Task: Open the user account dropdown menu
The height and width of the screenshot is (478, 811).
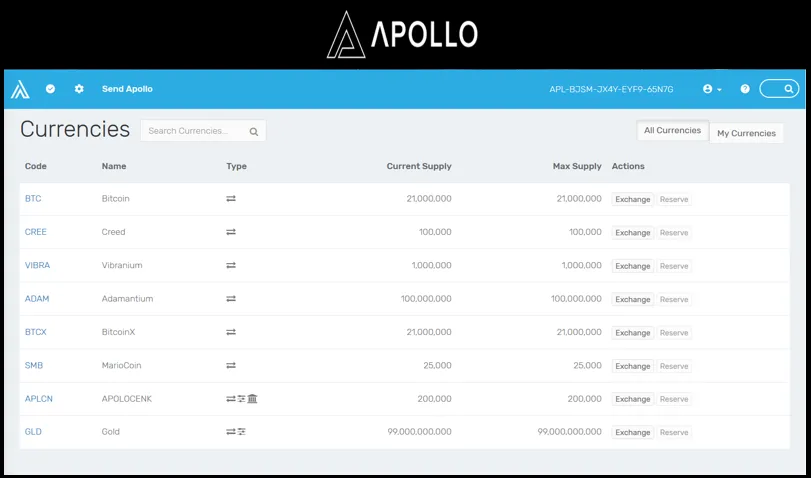Action: point(712,89)
